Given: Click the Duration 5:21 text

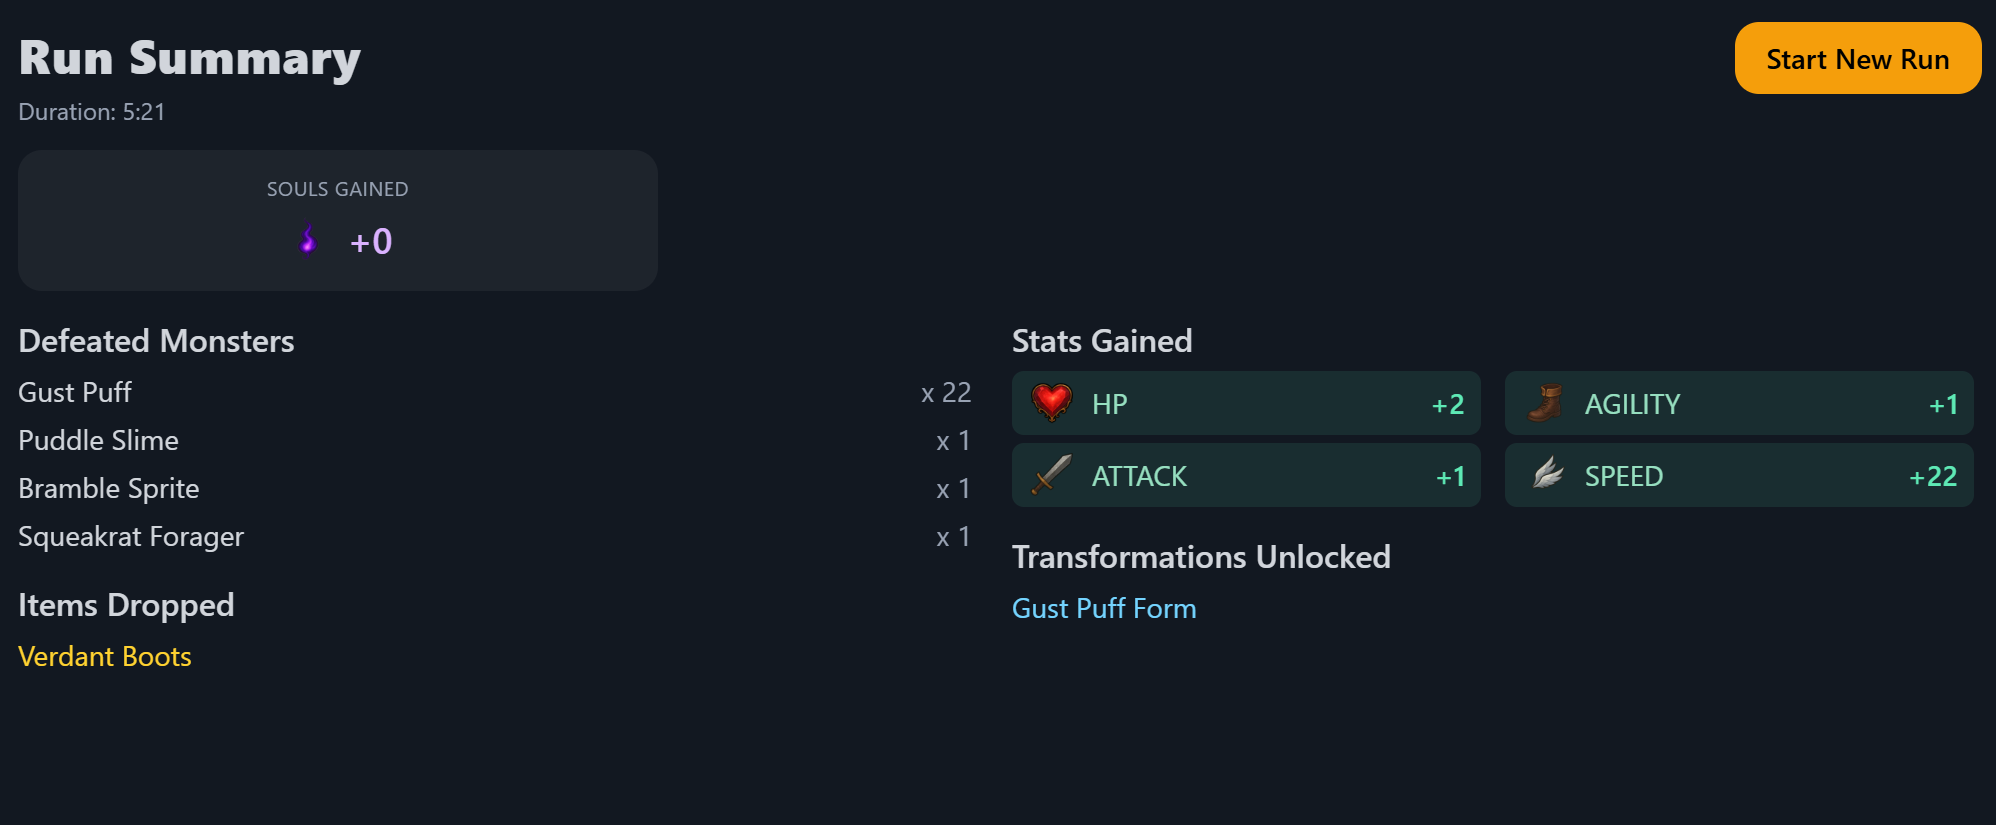Looking at the screenshot, I should coord(92,112).
